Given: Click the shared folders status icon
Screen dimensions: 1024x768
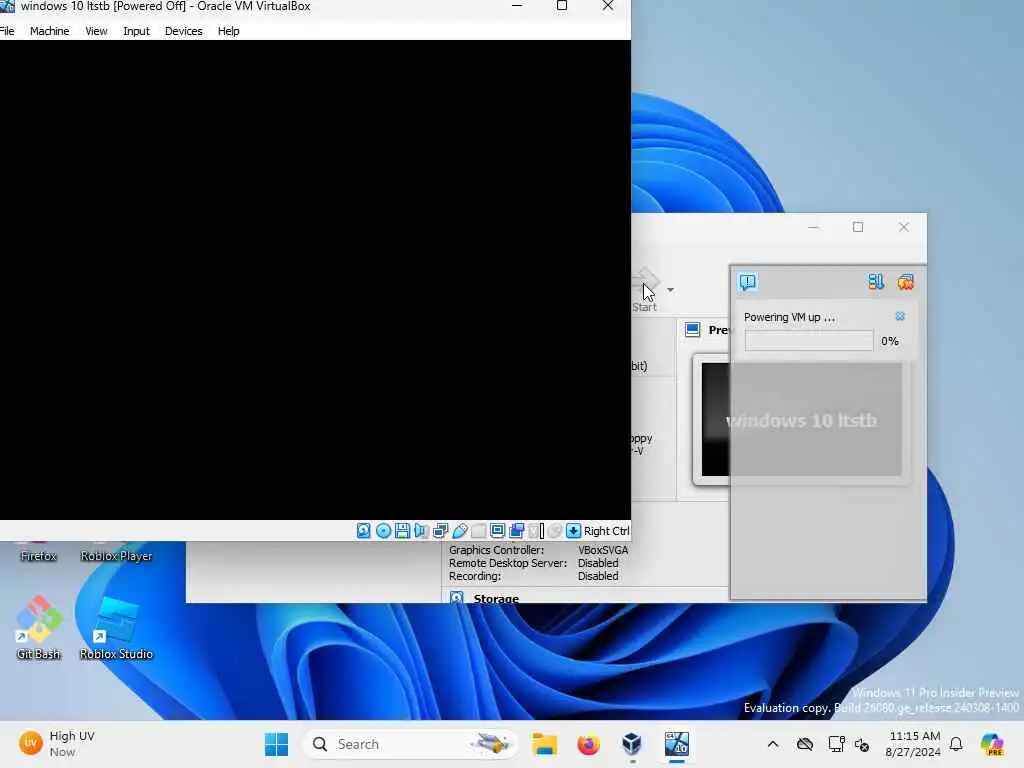Looking at the screenshot, I should [479, 531].
